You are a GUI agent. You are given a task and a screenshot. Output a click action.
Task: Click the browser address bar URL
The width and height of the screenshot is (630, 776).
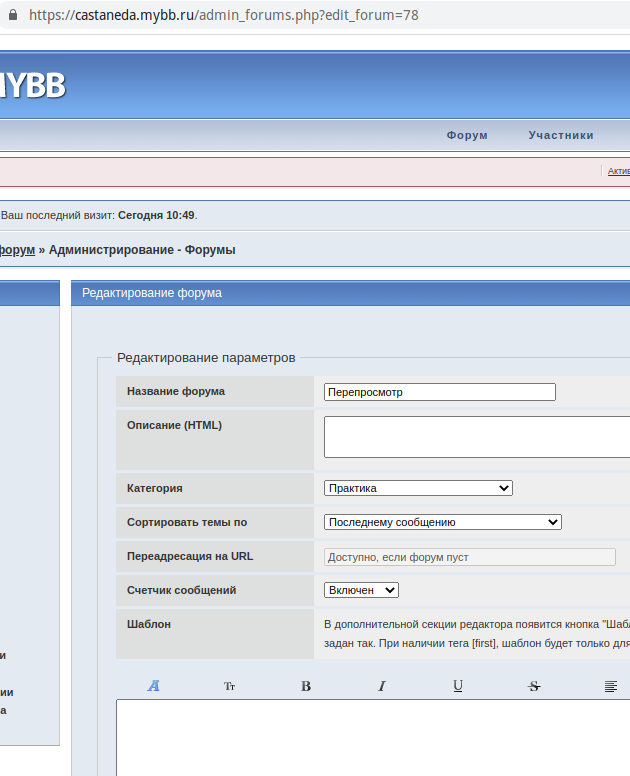pos(224,15)
